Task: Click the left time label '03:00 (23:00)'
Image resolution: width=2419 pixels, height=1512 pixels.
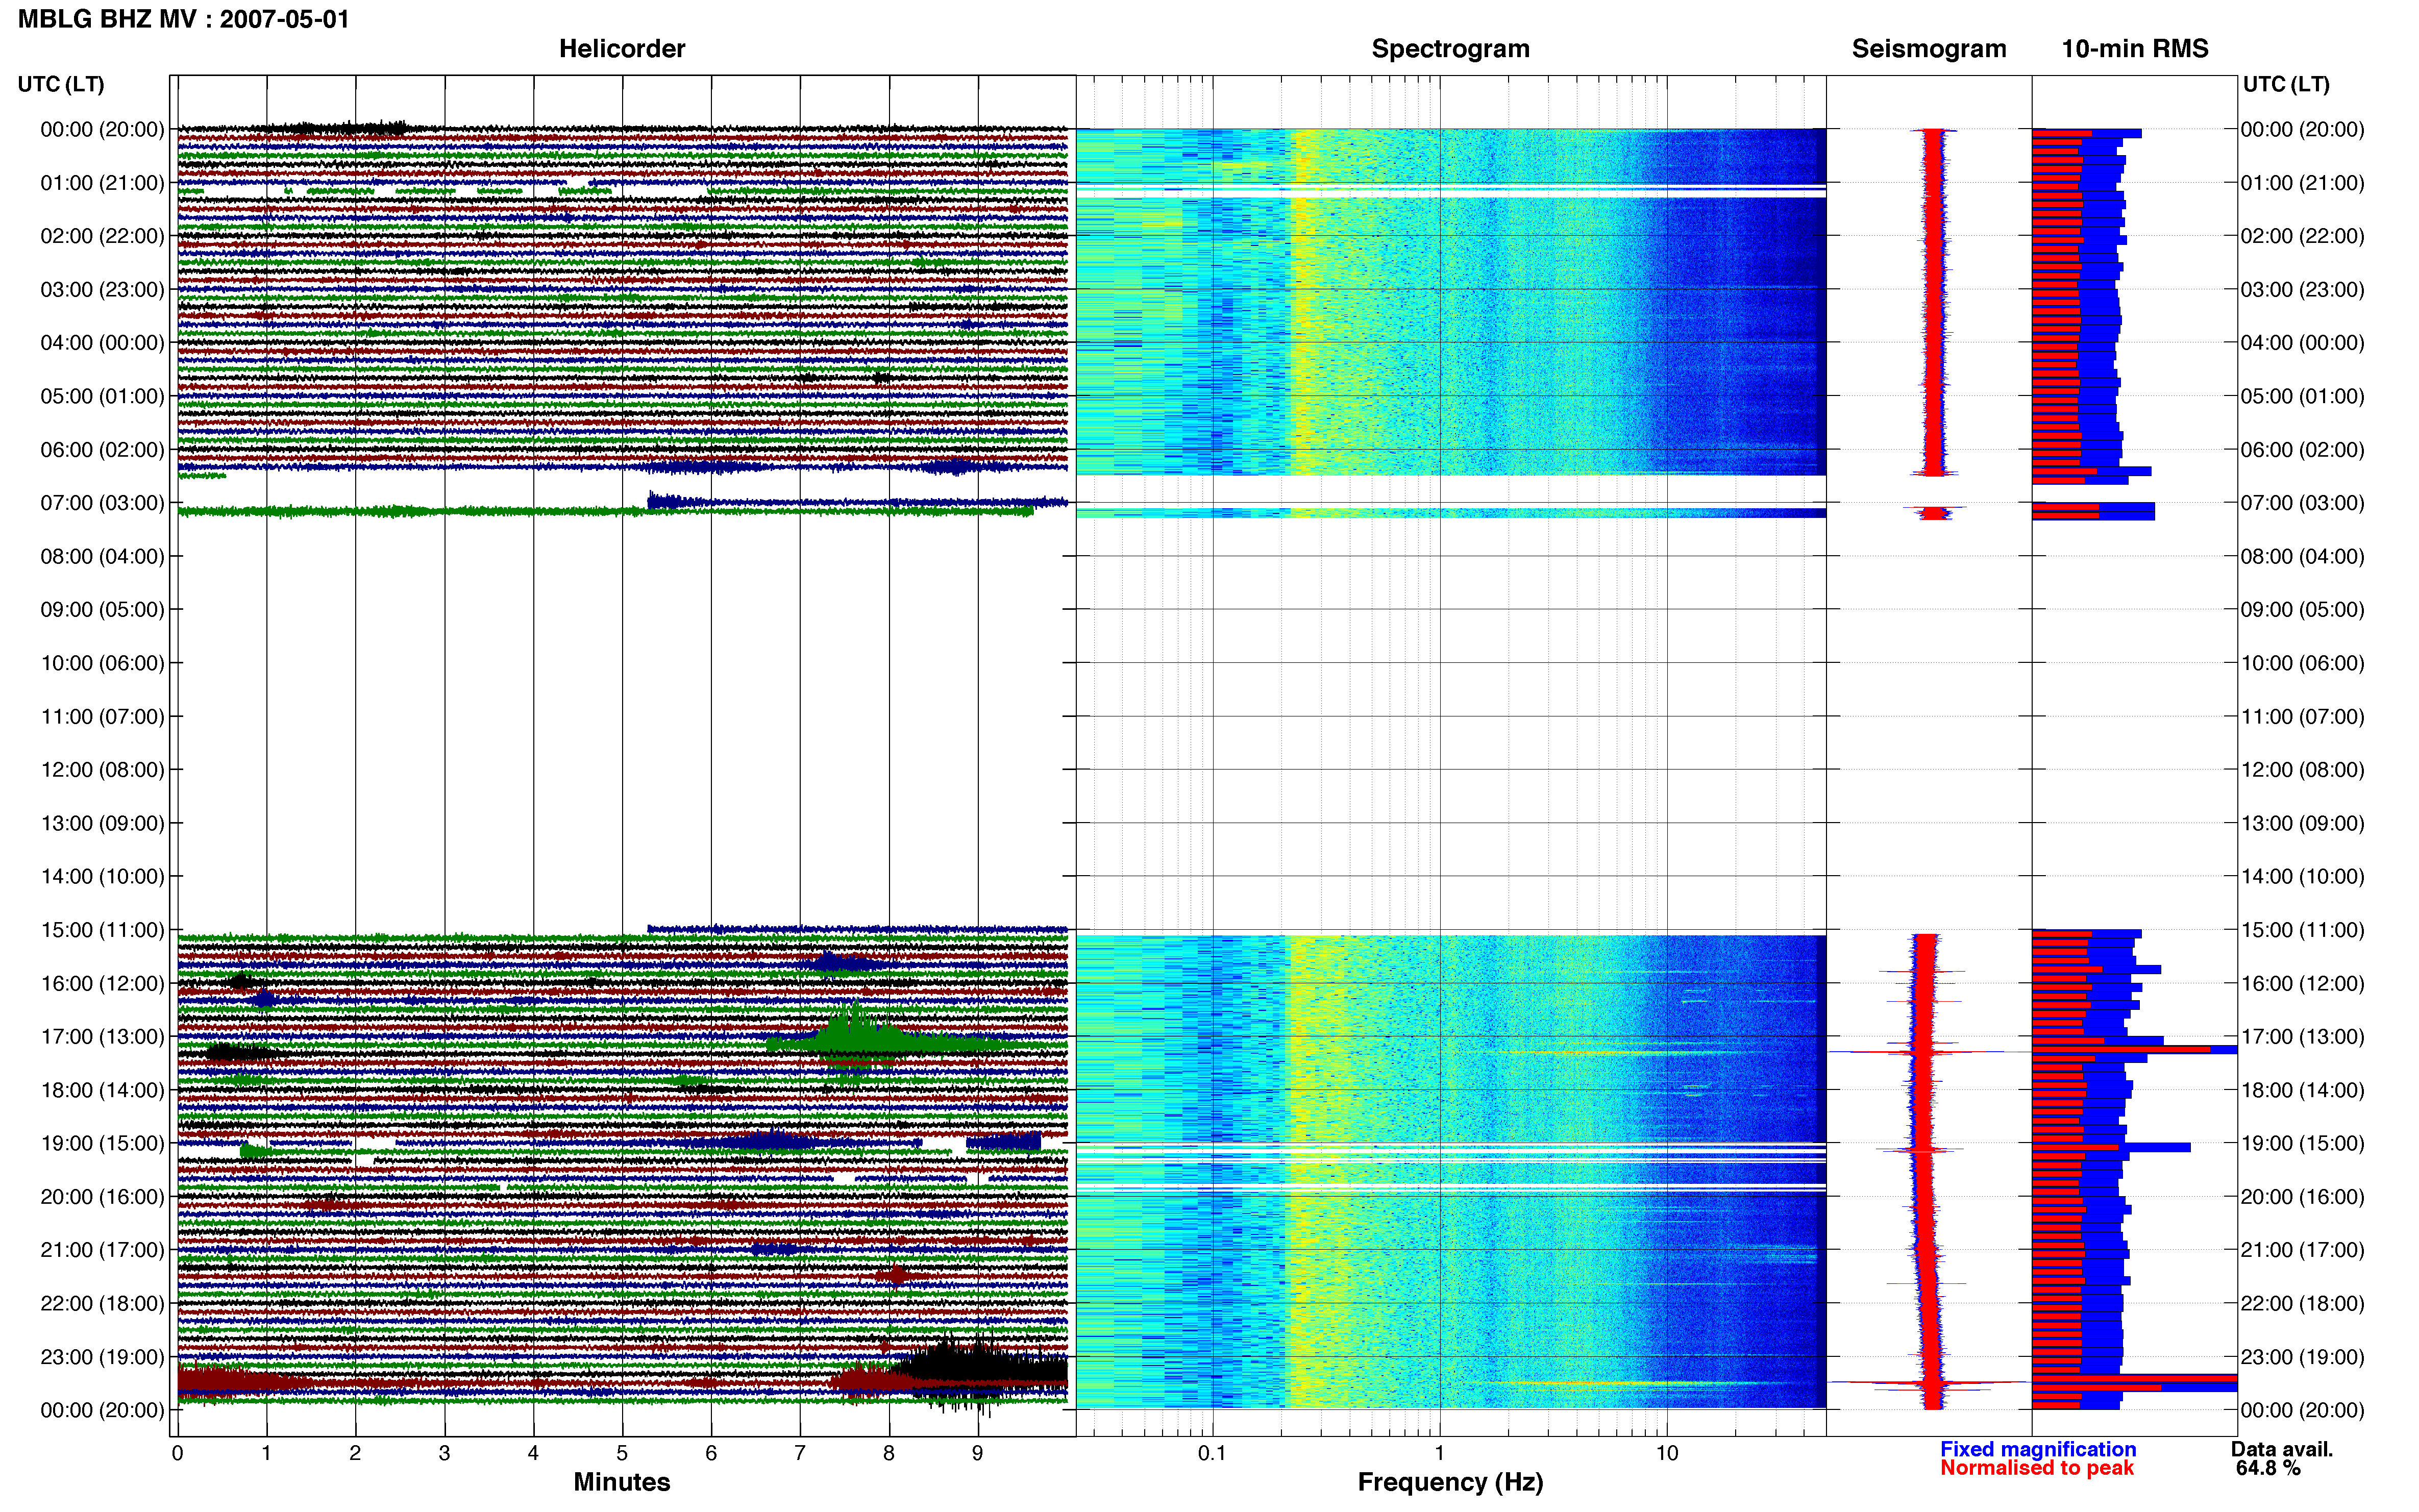Action: click(102, 290)
